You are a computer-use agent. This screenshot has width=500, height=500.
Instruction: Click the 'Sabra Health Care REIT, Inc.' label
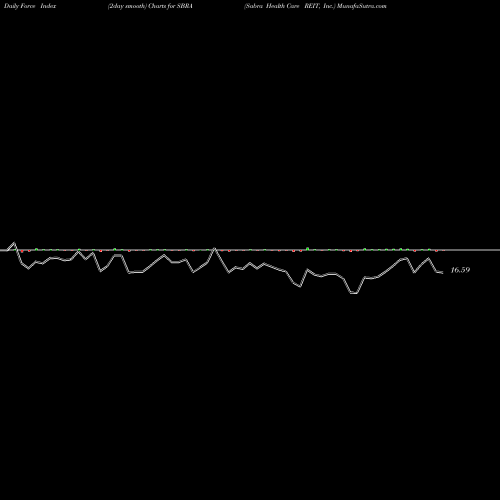[x=289, y=6]
